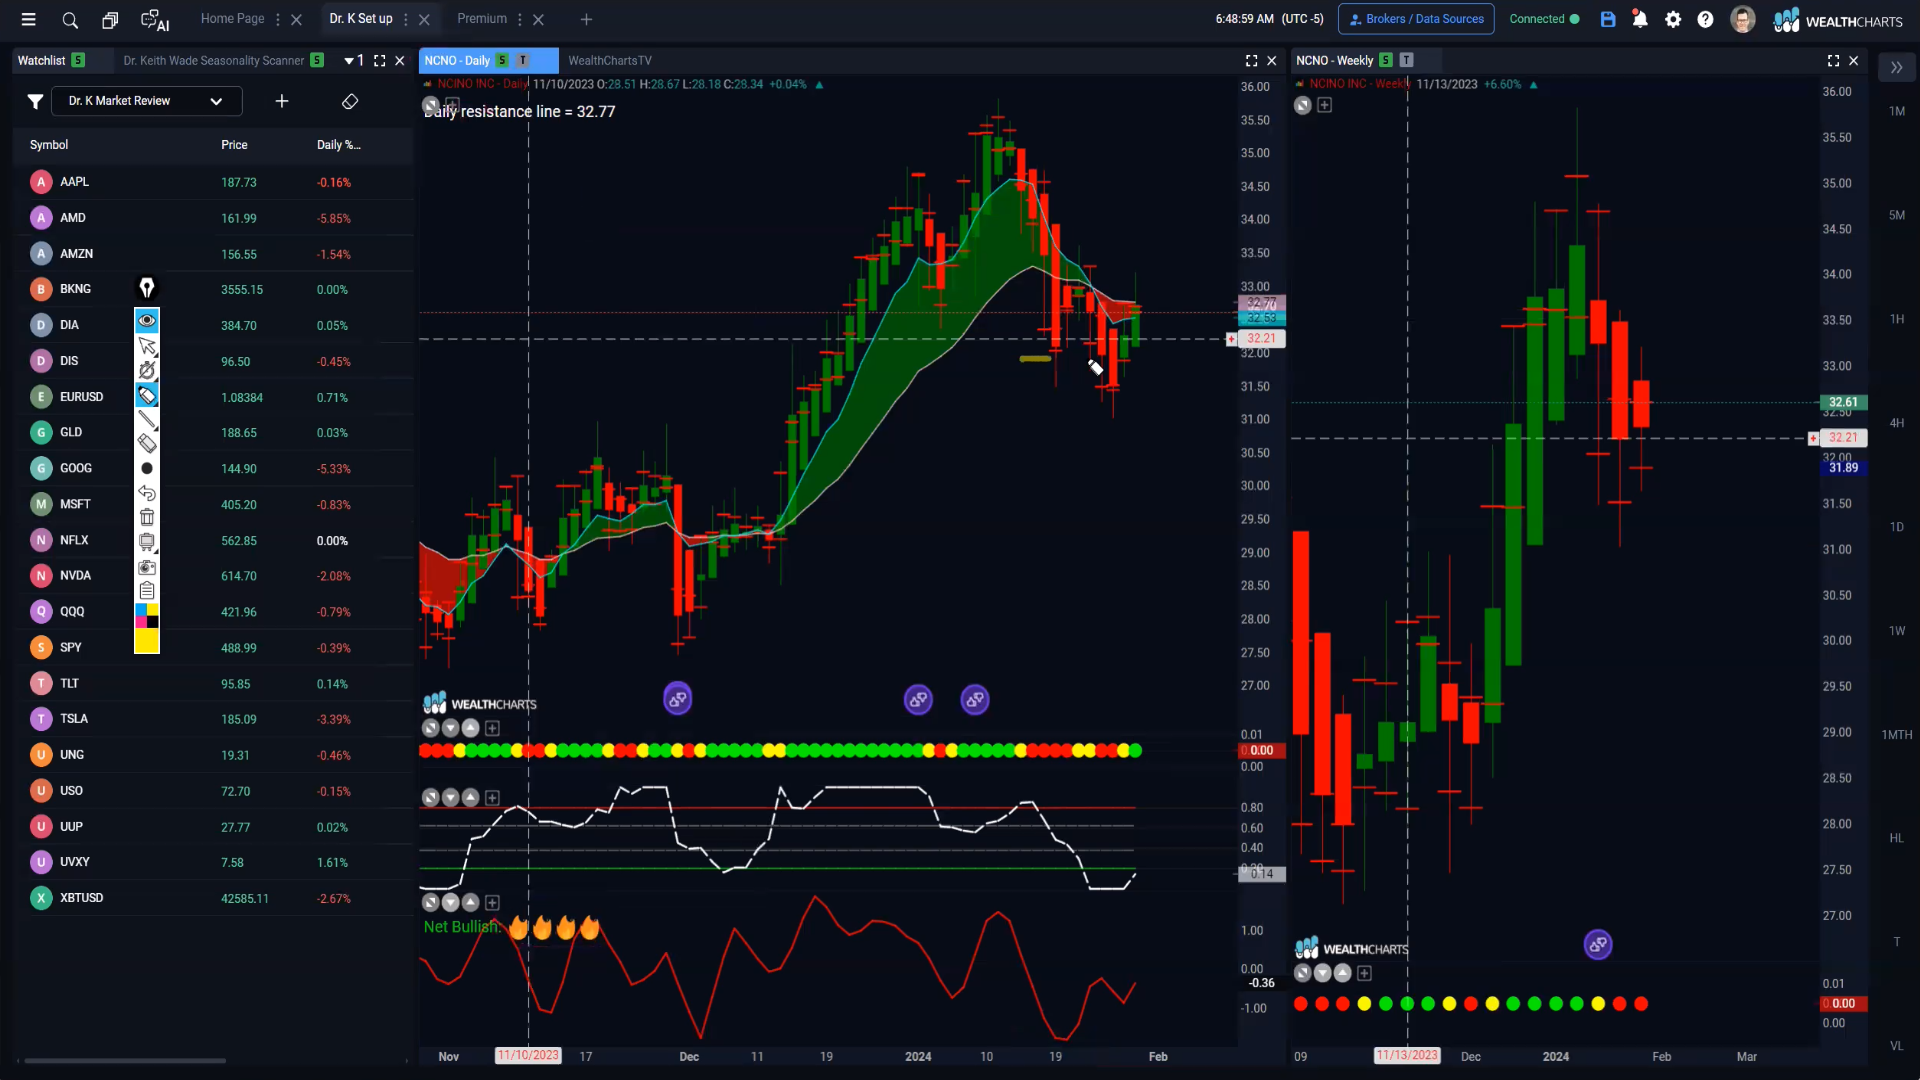Image resolution: width=1920 pixels, height=1080 pixels.
Task: Toggle the T badge on NCNO Daily tab
Action: point(522,60)
